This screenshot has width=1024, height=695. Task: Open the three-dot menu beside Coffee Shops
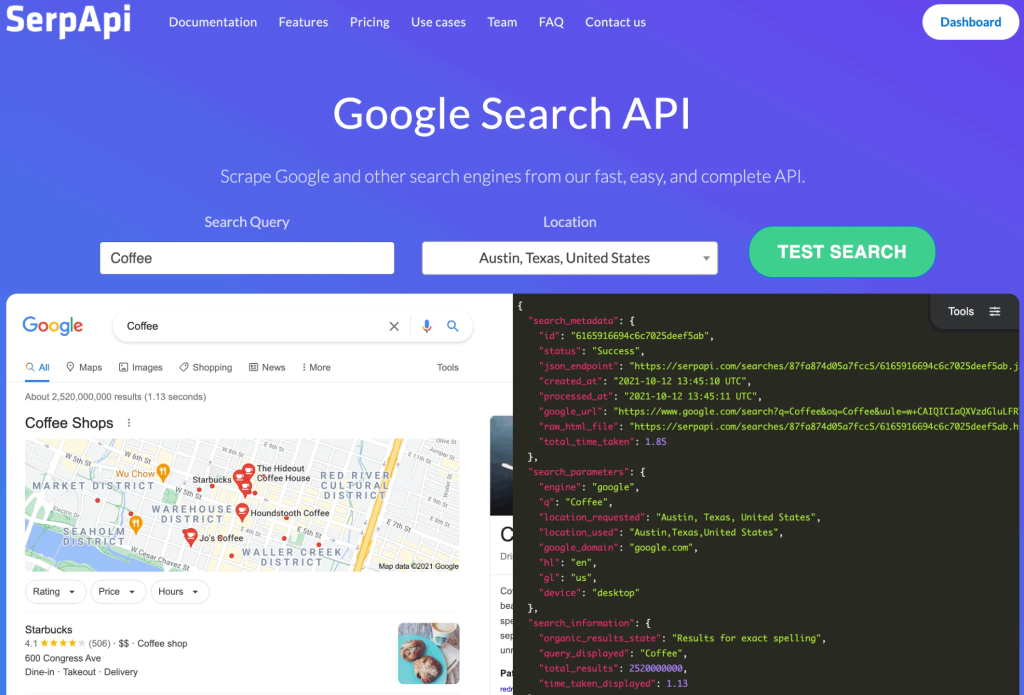pyautogui.click(x=129, y=423)
